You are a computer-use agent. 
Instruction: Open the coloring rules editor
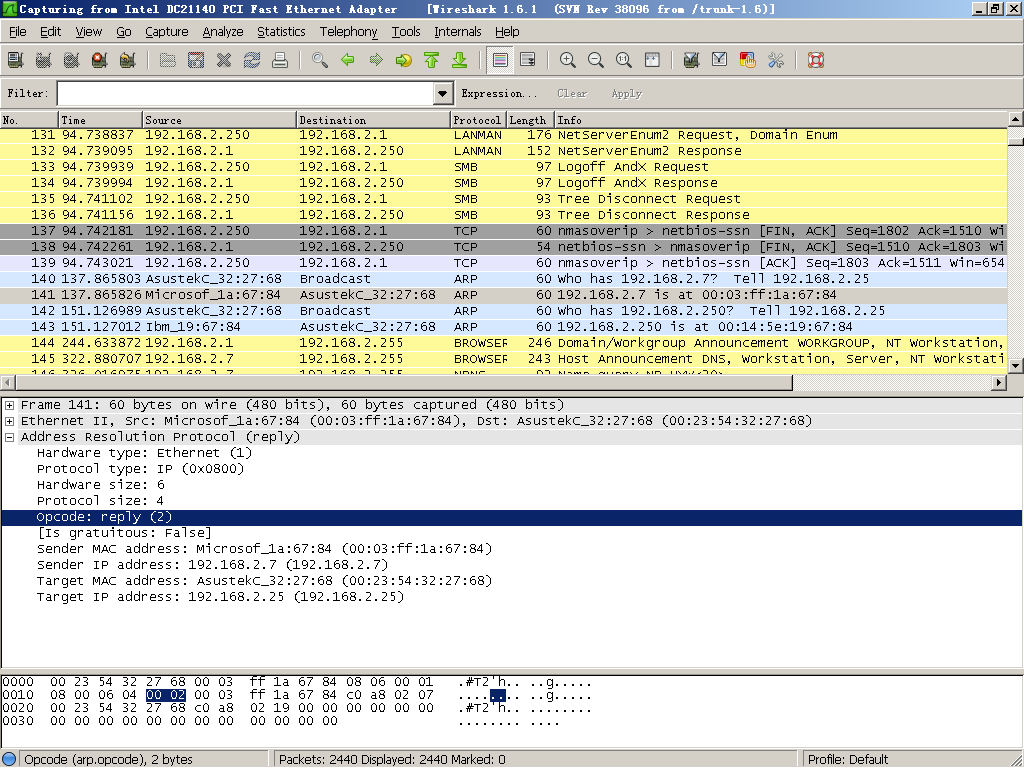coord(747,60)
